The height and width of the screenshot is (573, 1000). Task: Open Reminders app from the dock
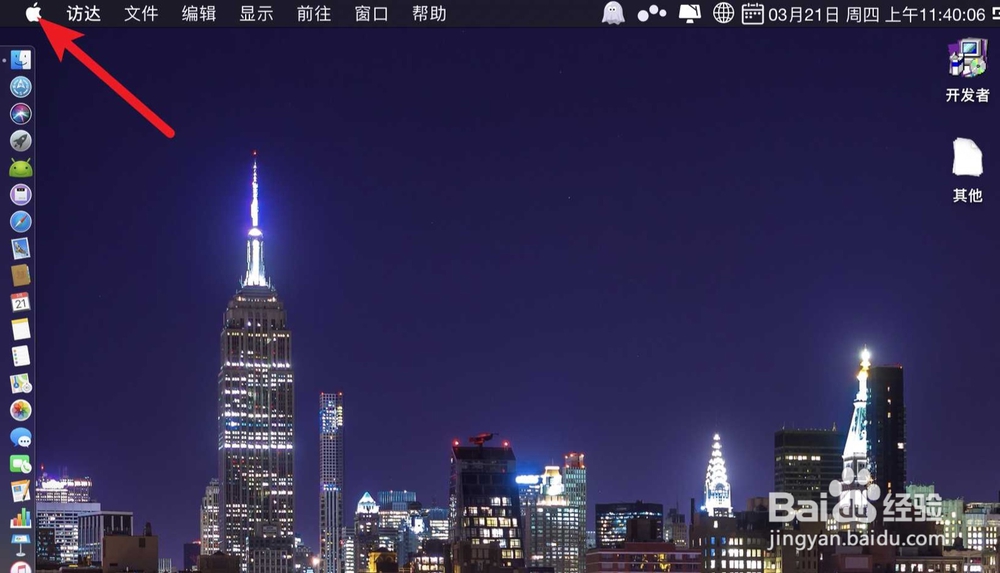coord(21,356)
